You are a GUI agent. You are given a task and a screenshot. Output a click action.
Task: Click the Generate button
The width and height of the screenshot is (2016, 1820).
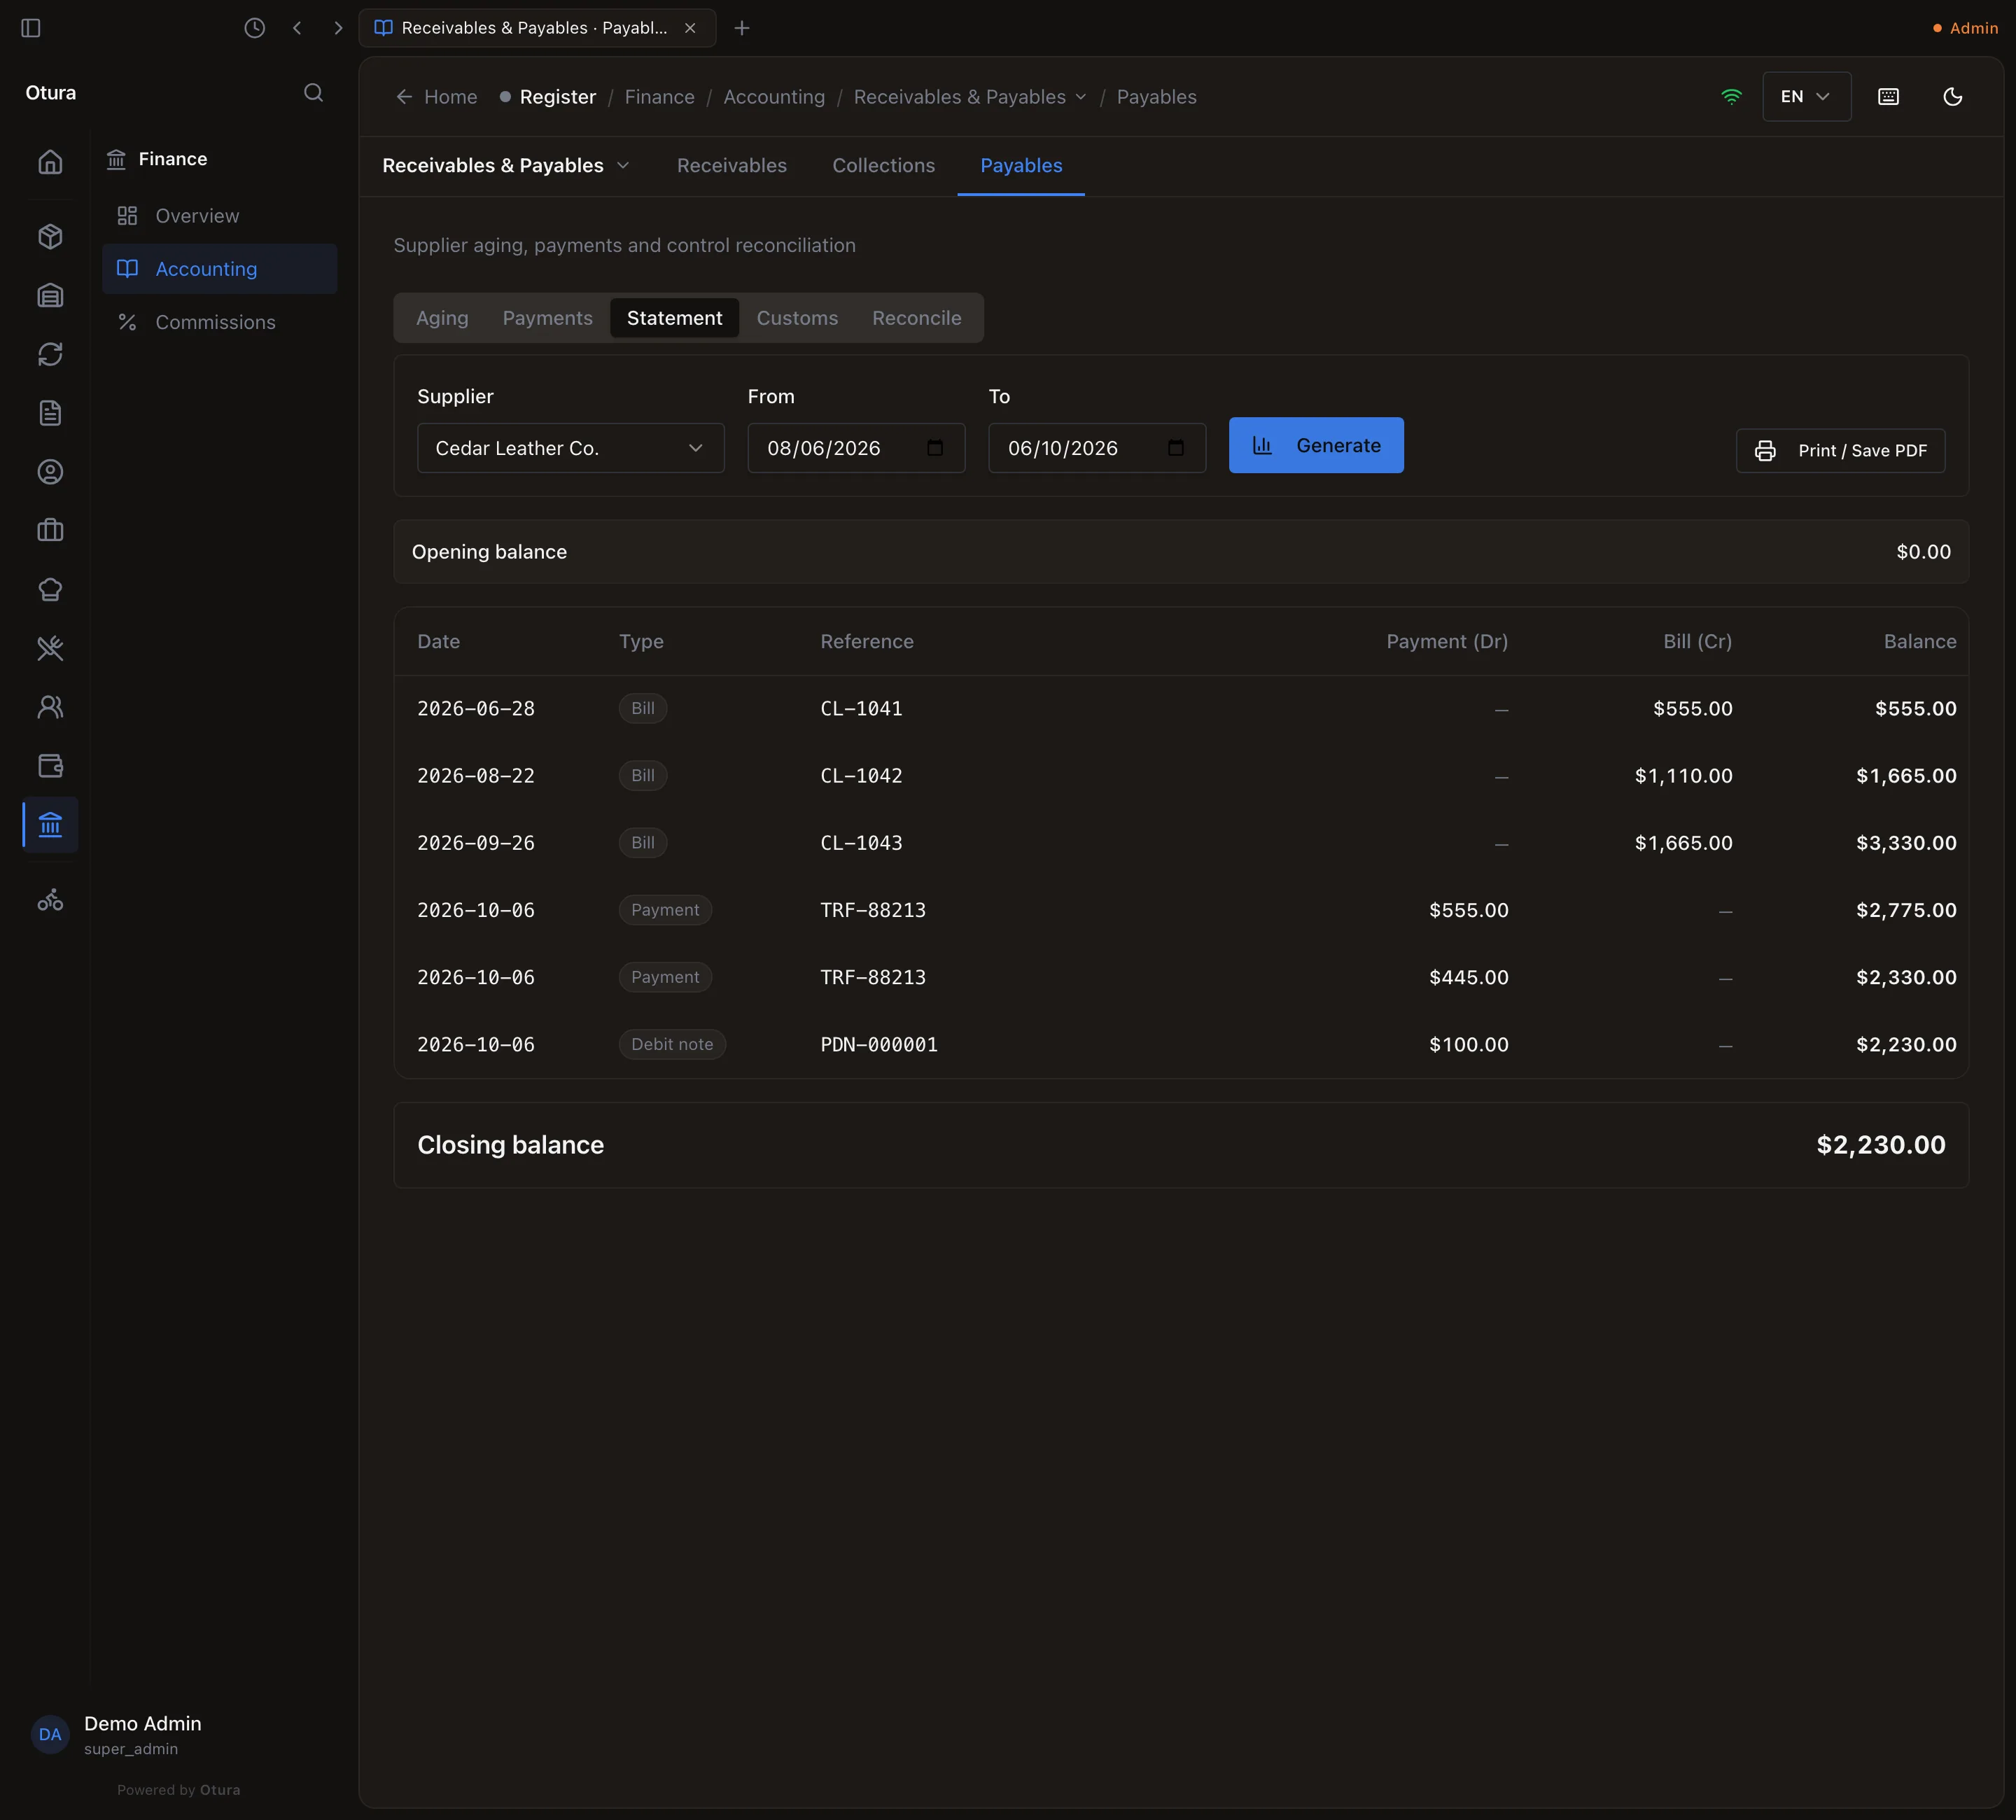(1316, 445)
